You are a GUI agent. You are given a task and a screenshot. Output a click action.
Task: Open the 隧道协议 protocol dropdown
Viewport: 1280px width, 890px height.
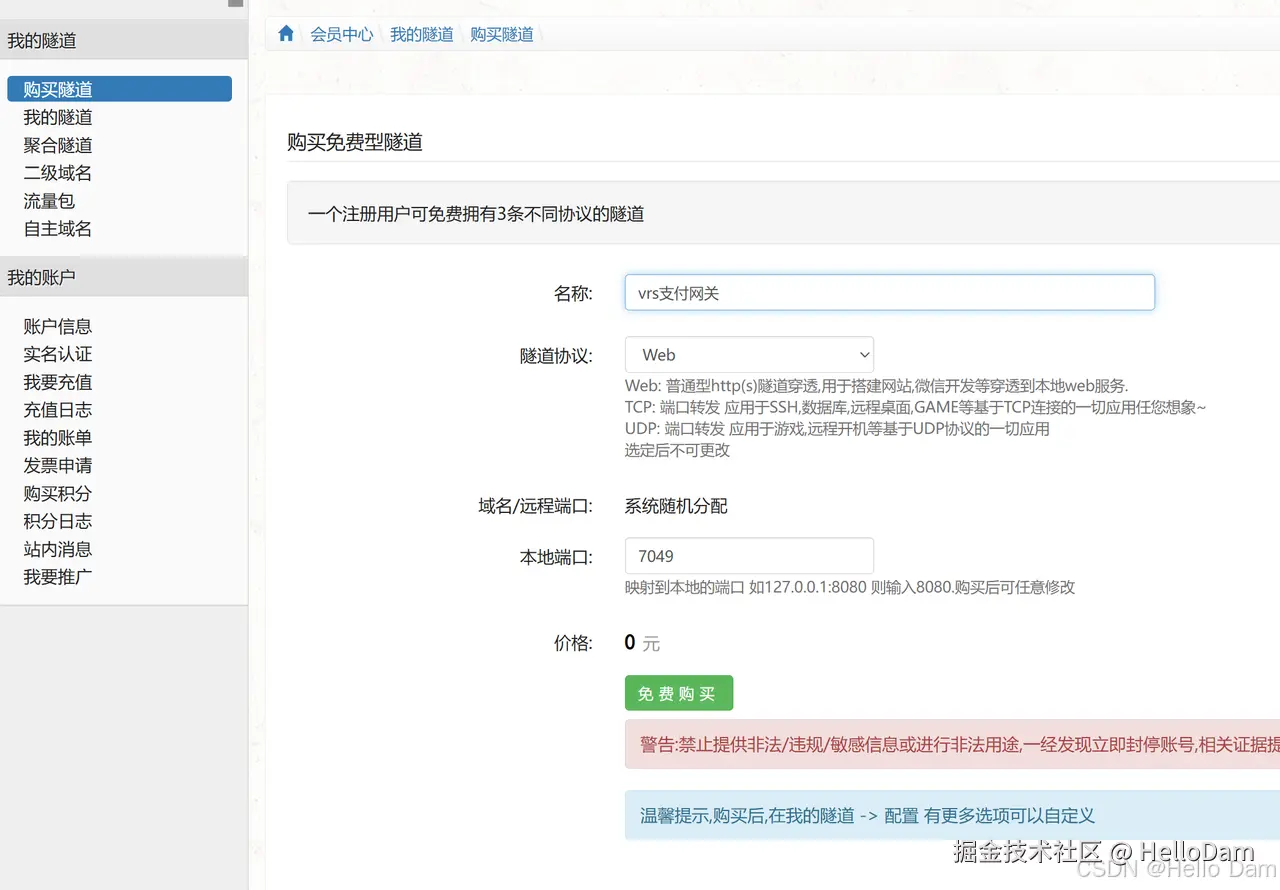click(x=749, y=355)
